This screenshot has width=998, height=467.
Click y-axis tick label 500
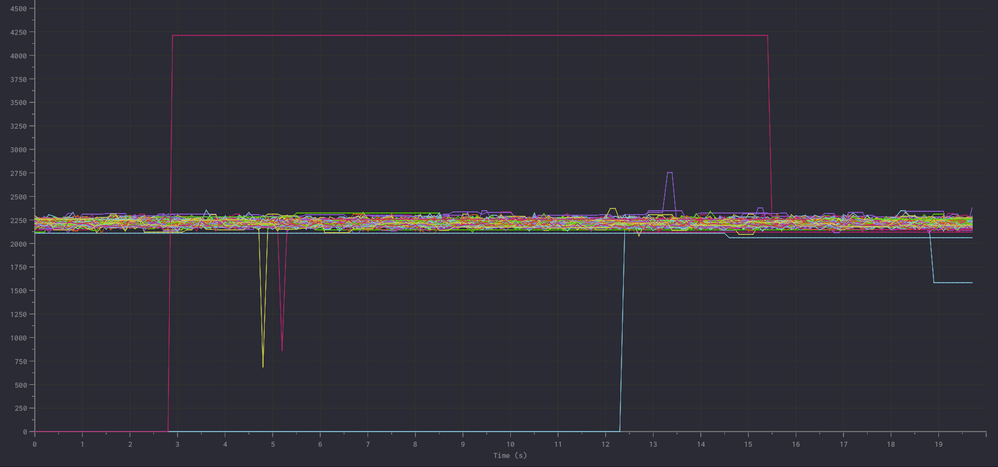pyautogui.click(x=20, y=386)
